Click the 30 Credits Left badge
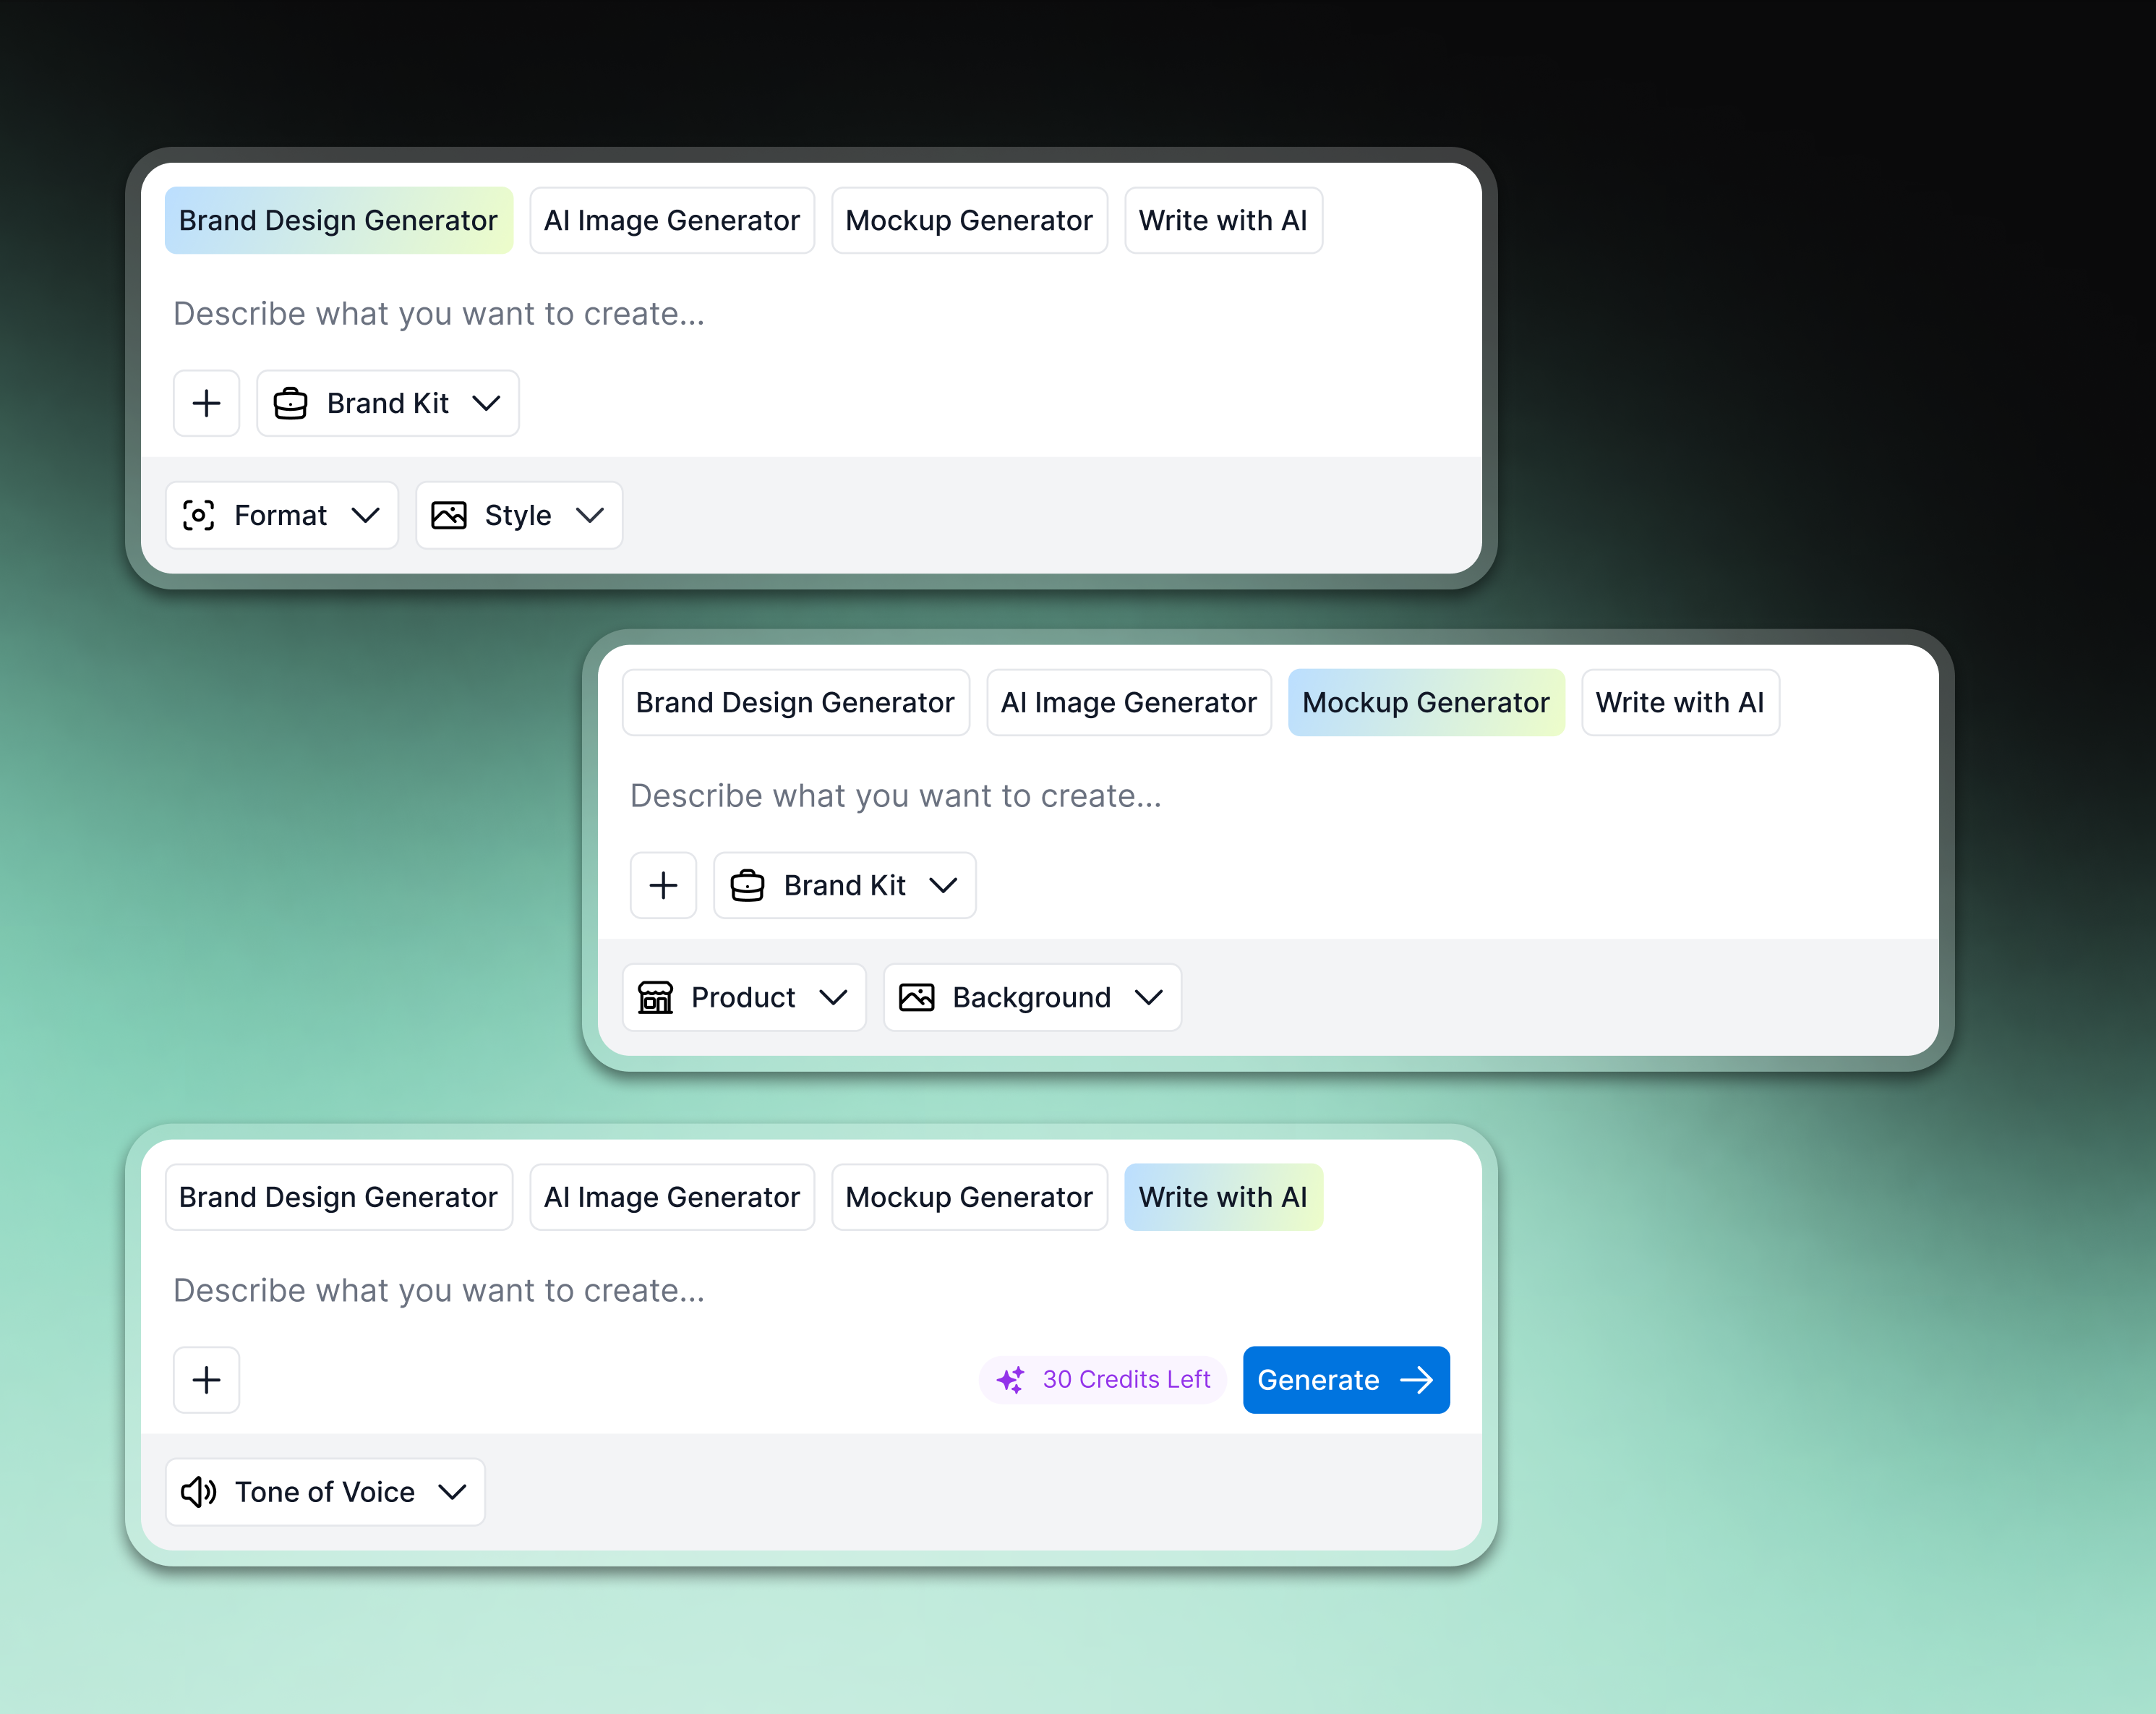The height and width of the screenshot is (1714, 2156). [1103, 1380]
